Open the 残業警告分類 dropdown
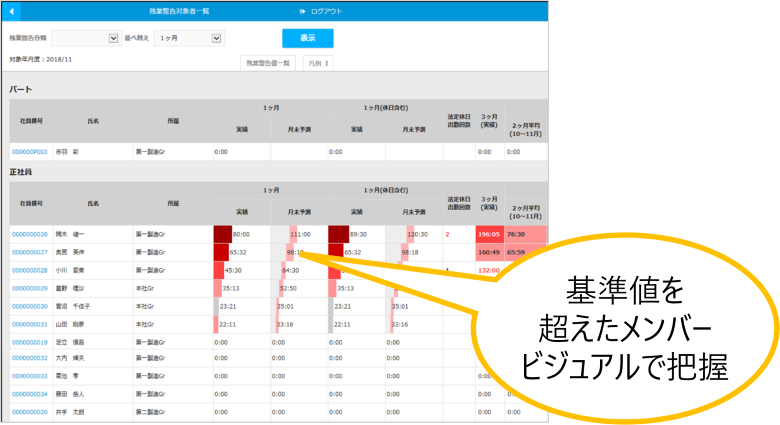Image resolution: width=780 pixels, height=425 pixels. (x=86, y=38)
